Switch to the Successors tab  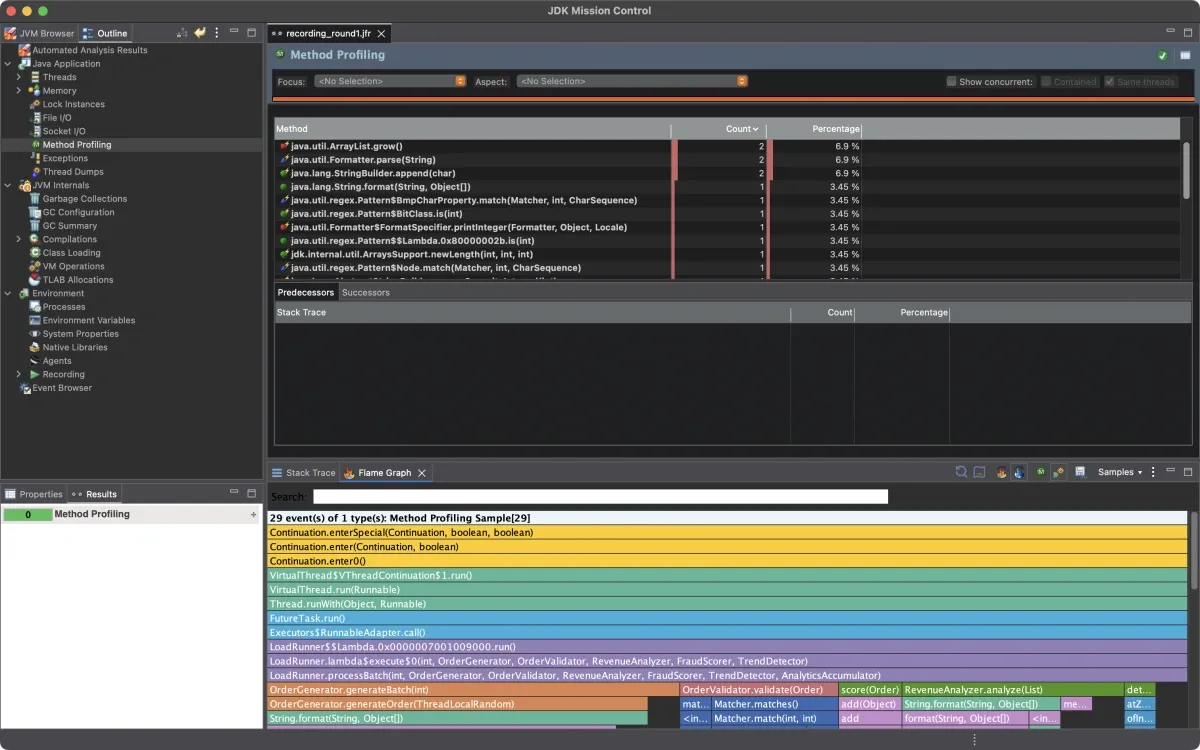click(x=366, y=292)
